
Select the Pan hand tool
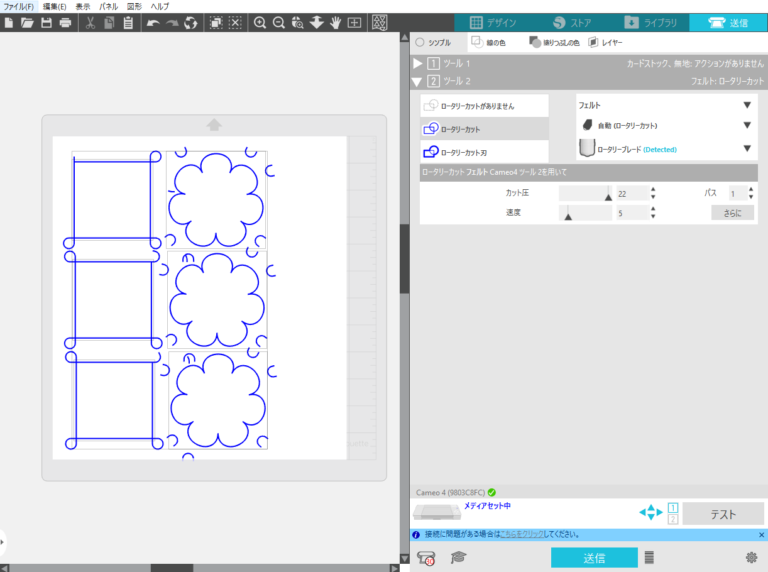coord(336,23)
